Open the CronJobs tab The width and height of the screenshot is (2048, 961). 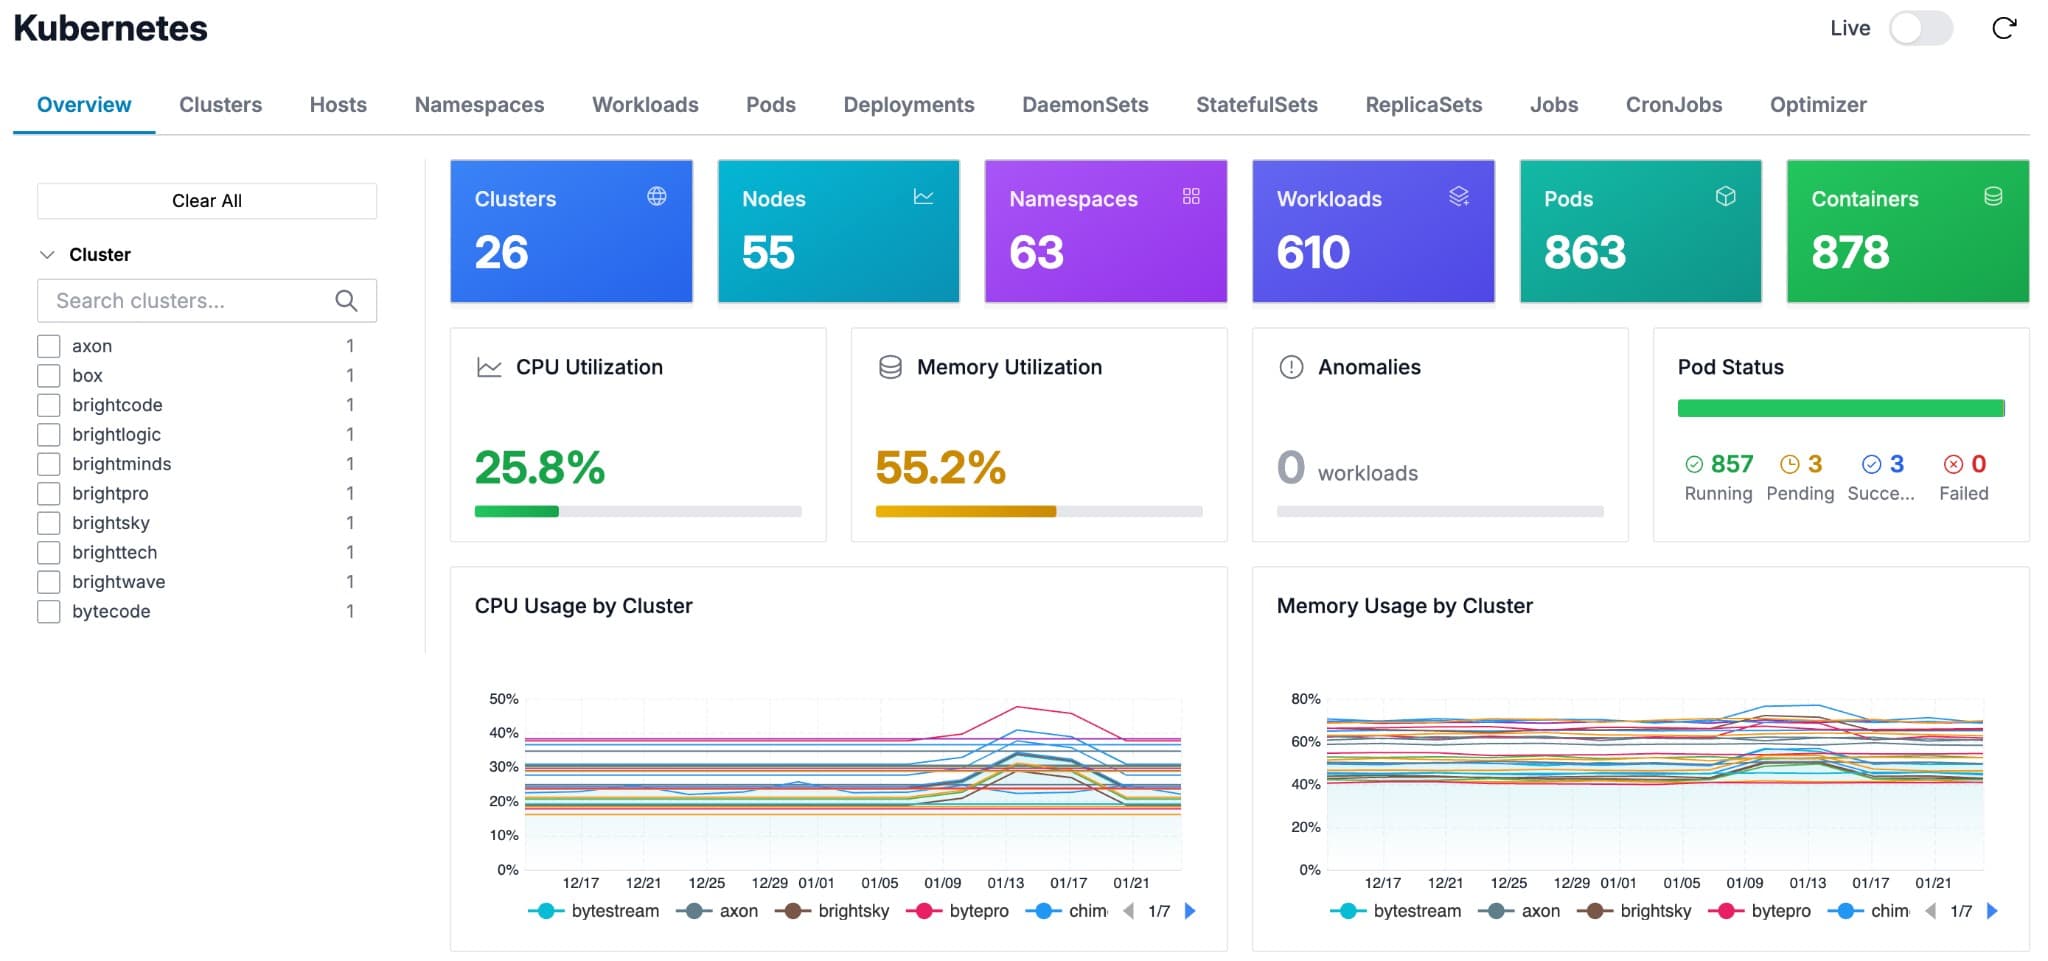coord(1673,104)
